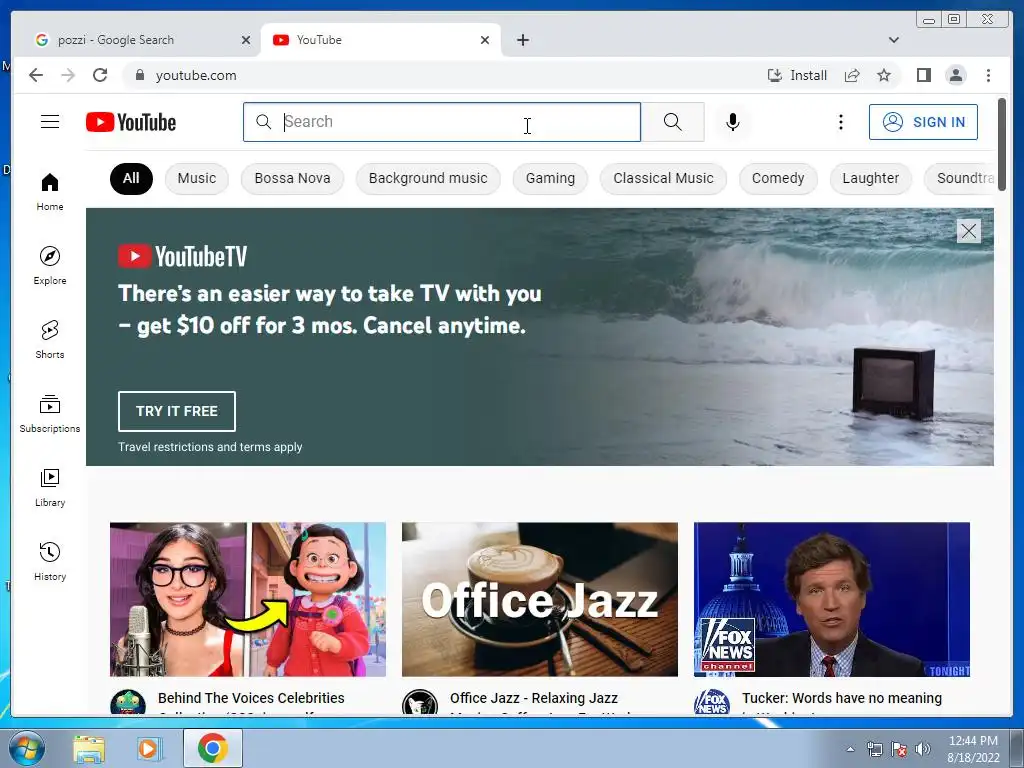Open Chrome three-dot menu

click(x=988, y=75)
